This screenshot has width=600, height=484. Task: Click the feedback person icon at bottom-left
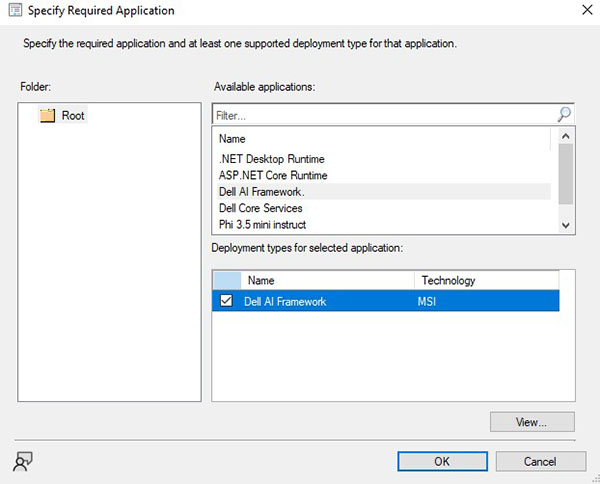23,460
